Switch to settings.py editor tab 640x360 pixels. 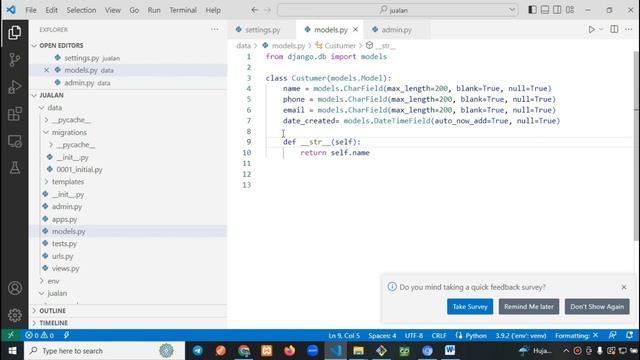(x=262, y=29)
